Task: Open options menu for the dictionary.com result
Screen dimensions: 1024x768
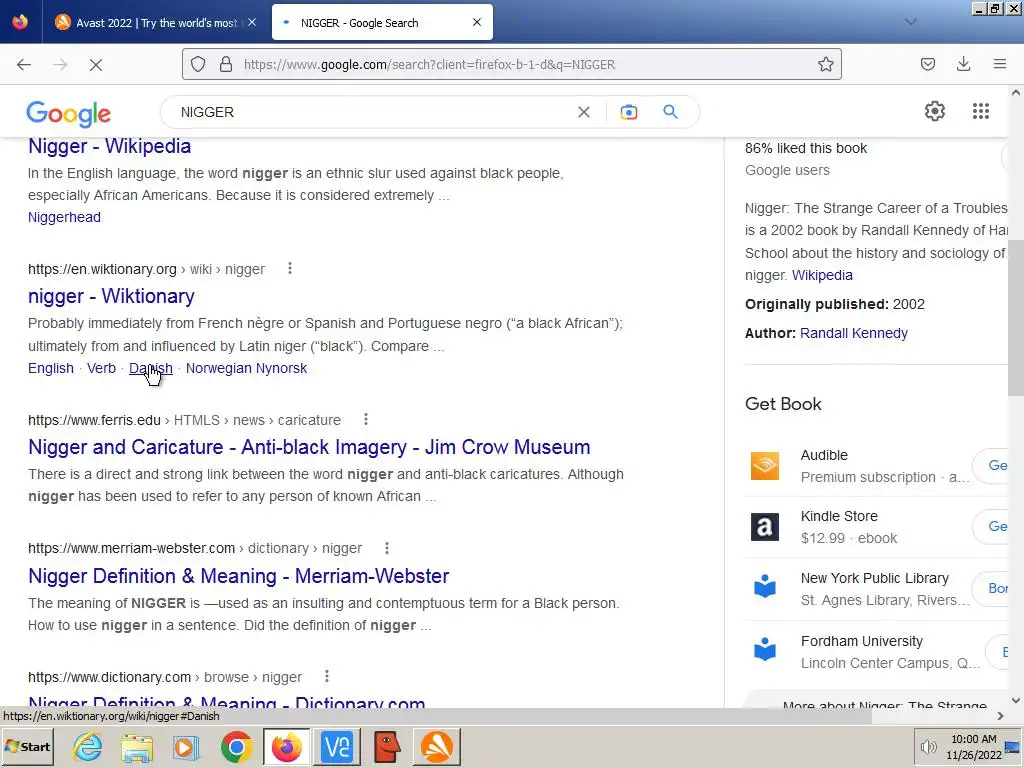Action: click(x=327, y=677)
